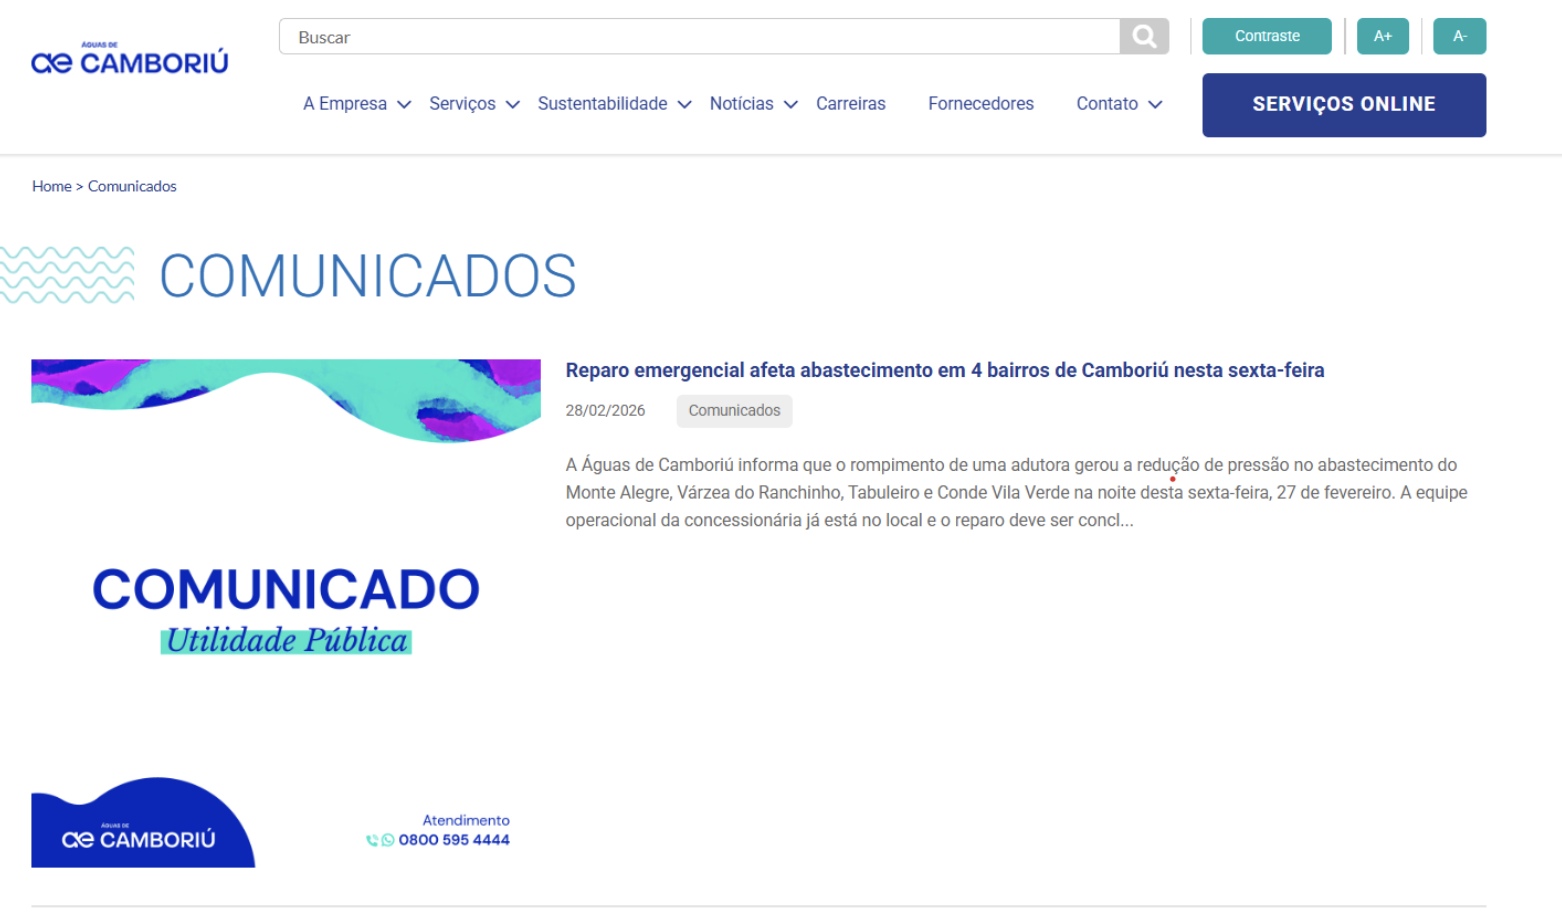Click the Comunicados breadcrumb link
Screen dimensions: 1562x914
tap(132, 186)
